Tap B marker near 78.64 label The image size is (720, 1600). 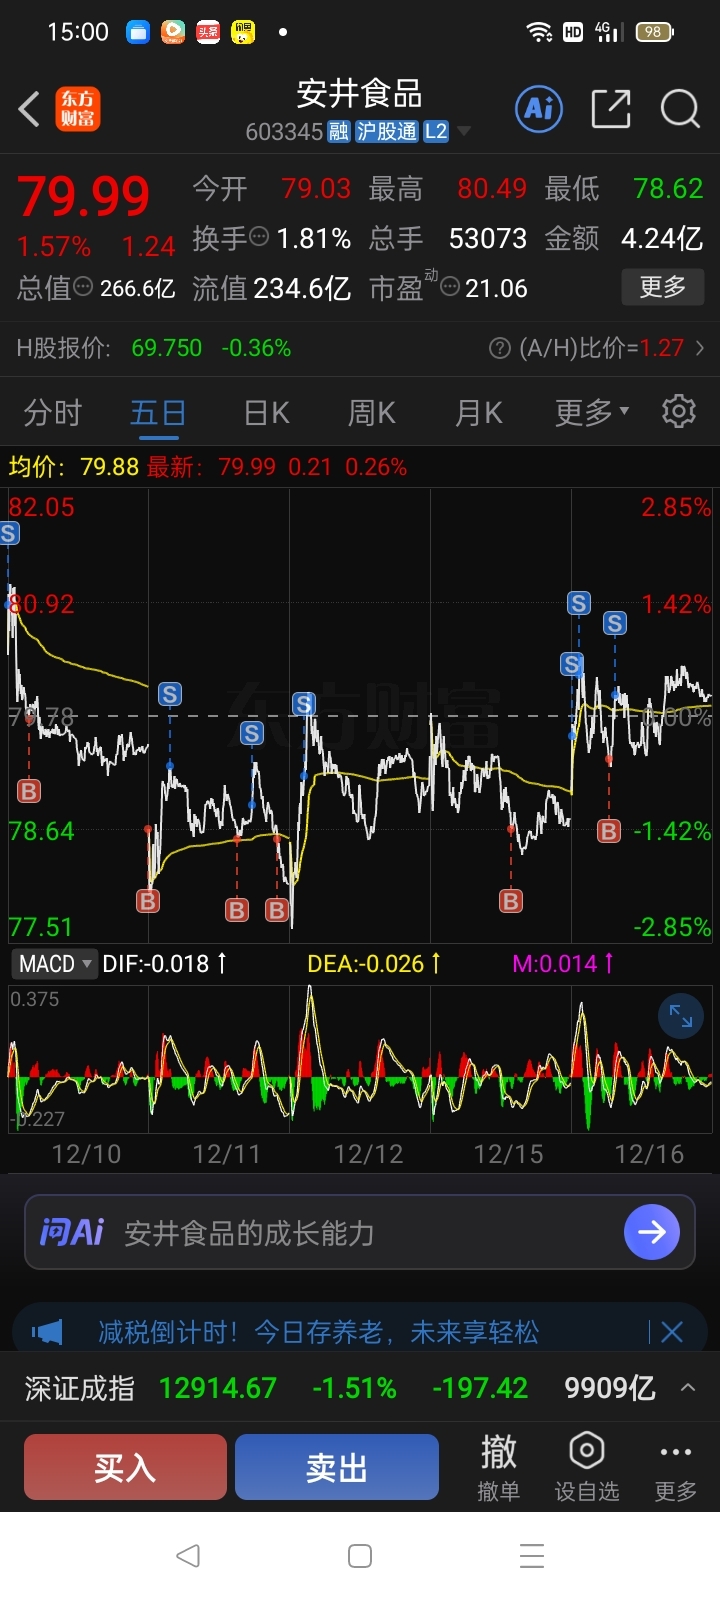tap(29, 792)
